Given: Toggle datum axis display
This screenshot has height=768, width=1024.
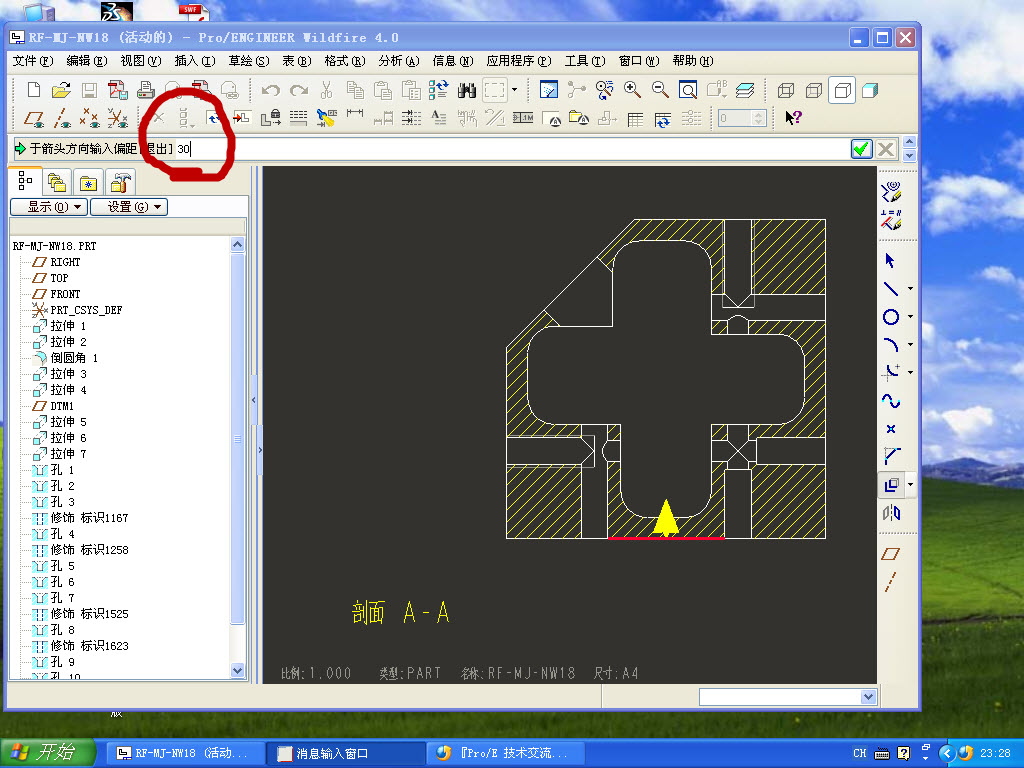Looking at the screenshot, I should (62, 119).
